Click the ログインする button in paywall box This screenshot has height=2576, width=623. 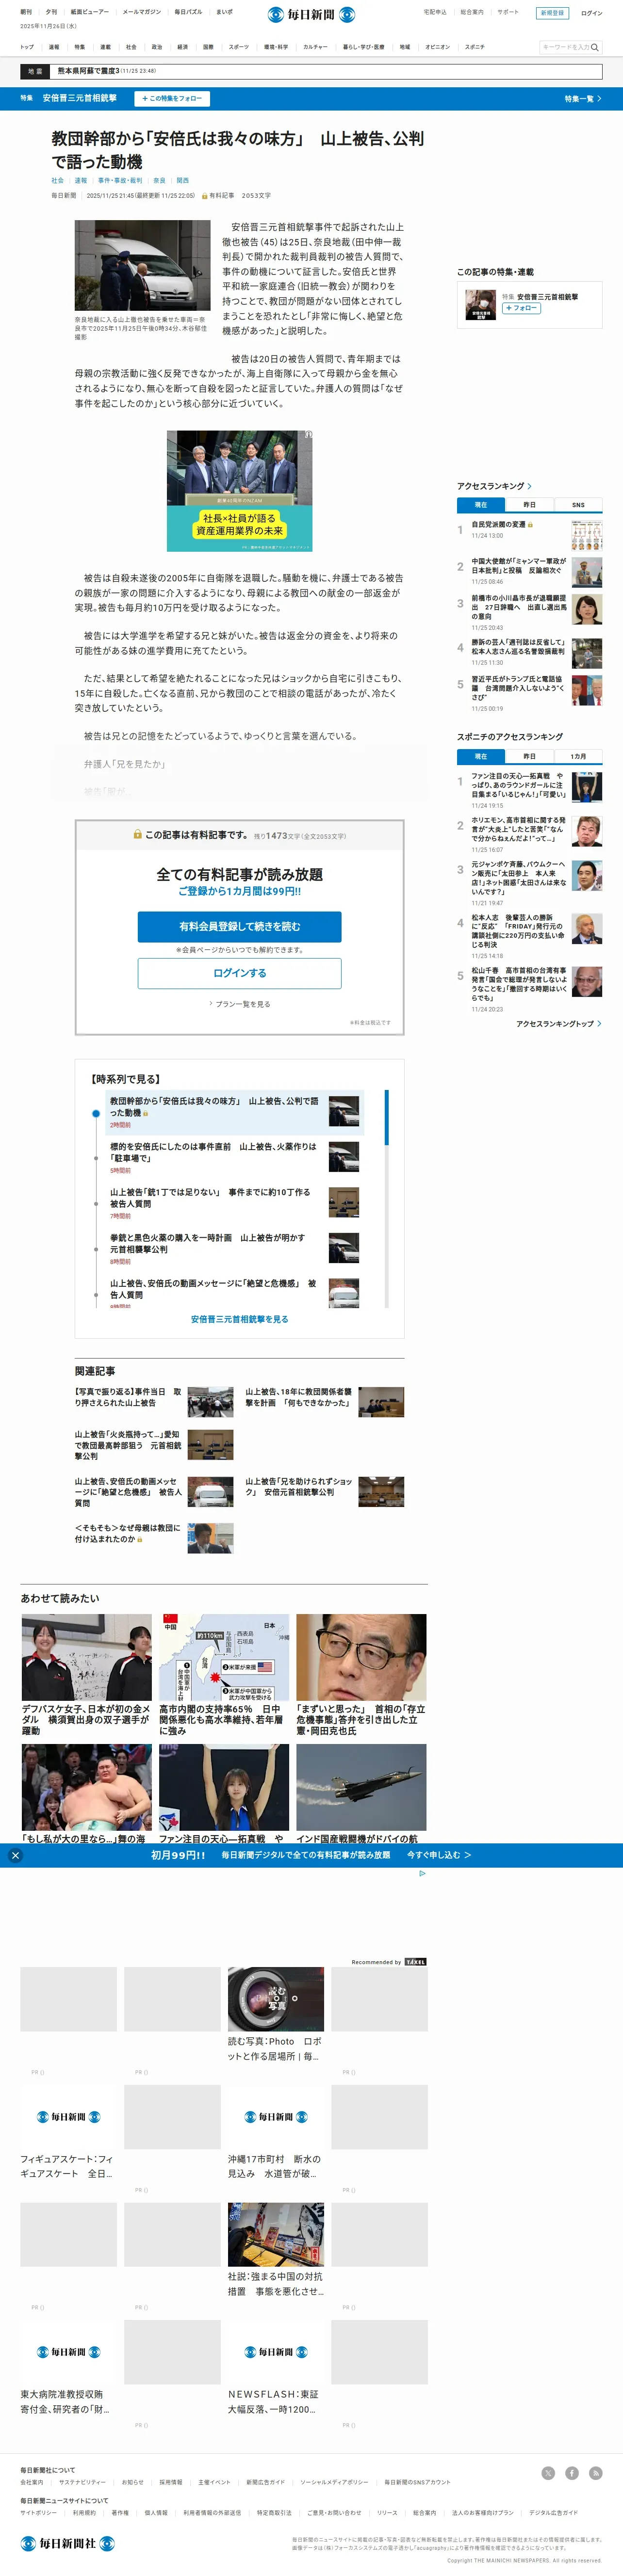pyautogui.click(x=240, y=973)
